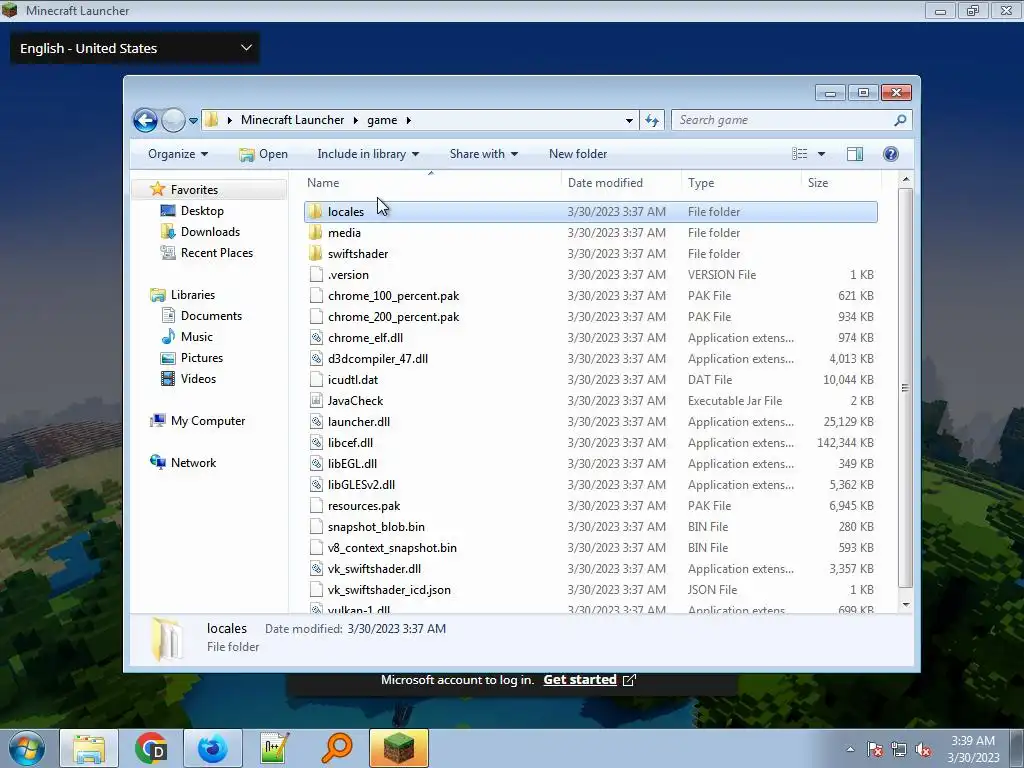Viewport: 1024px width, 768px height.
Task: Select the swiftshader folder icon
Action: coord(316,253)
